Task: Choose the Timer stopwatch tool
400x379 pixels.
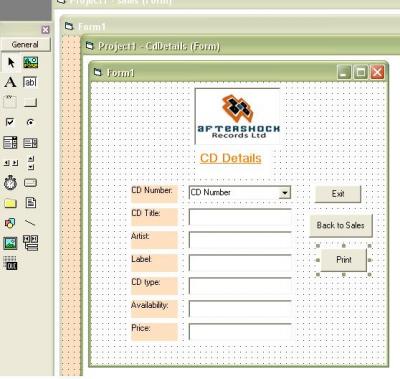Action: click(x=10, y=183)
